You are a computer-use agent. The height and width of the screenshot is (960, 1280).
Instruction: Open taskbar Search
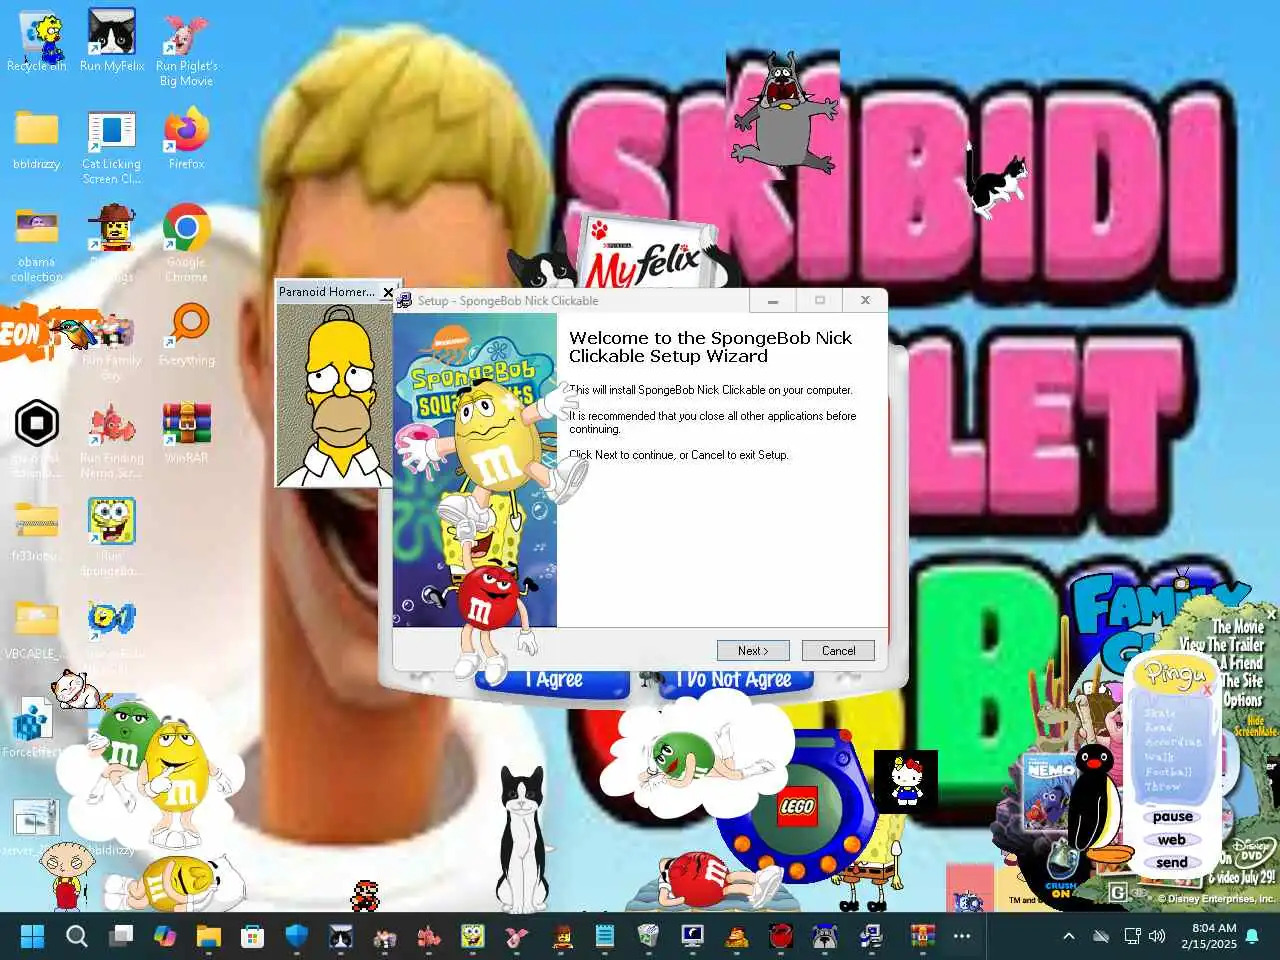point(77,936)
